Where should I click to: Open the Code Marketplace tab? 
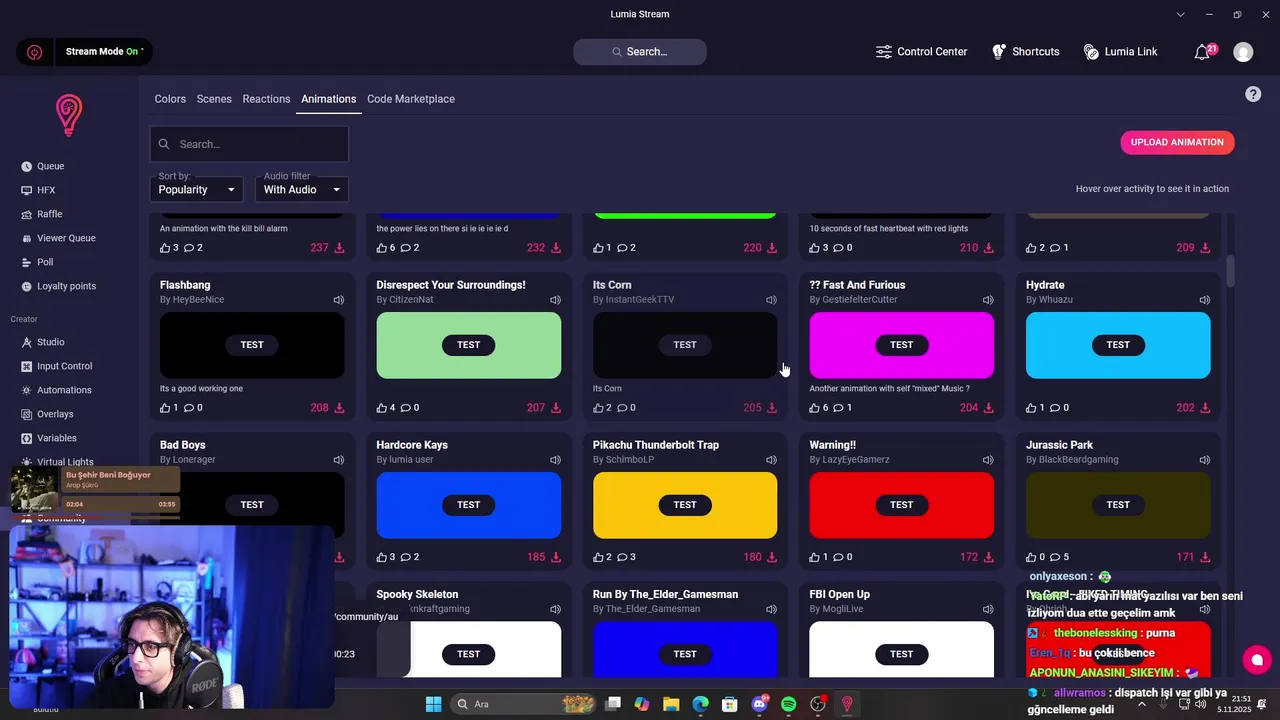tap(411, 99)
